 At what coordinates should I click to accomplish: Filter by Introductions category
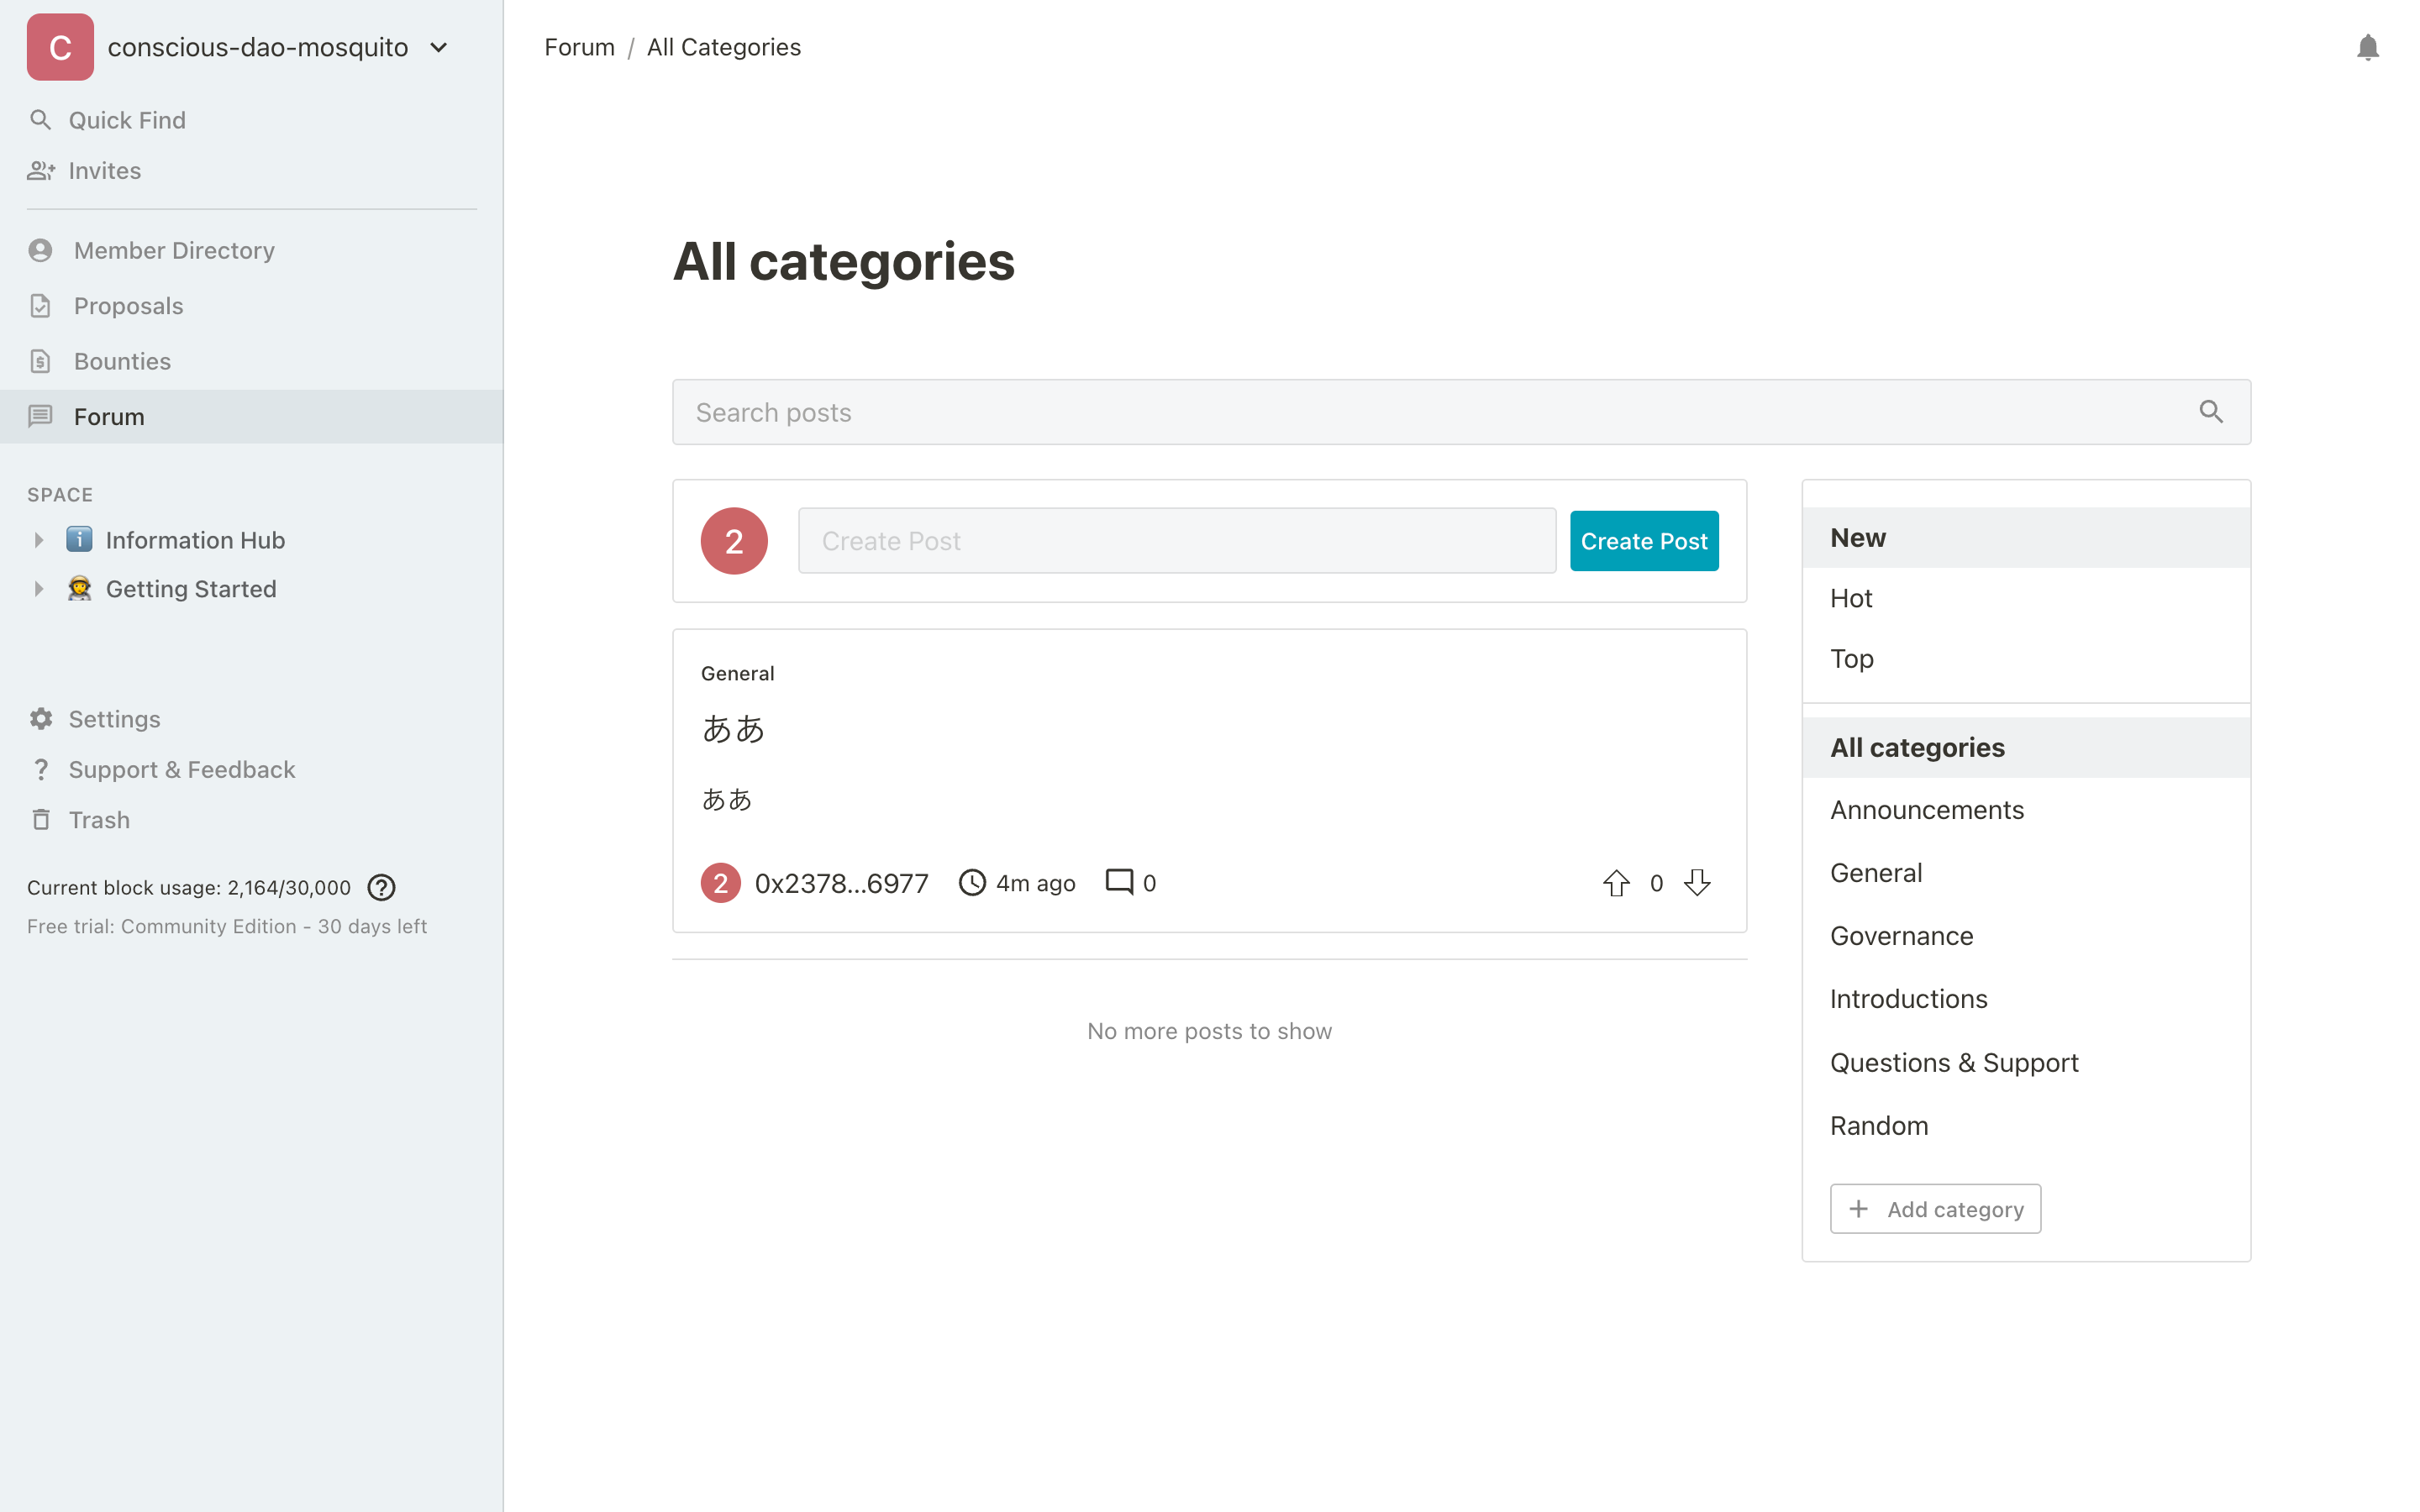(2026, 999)
